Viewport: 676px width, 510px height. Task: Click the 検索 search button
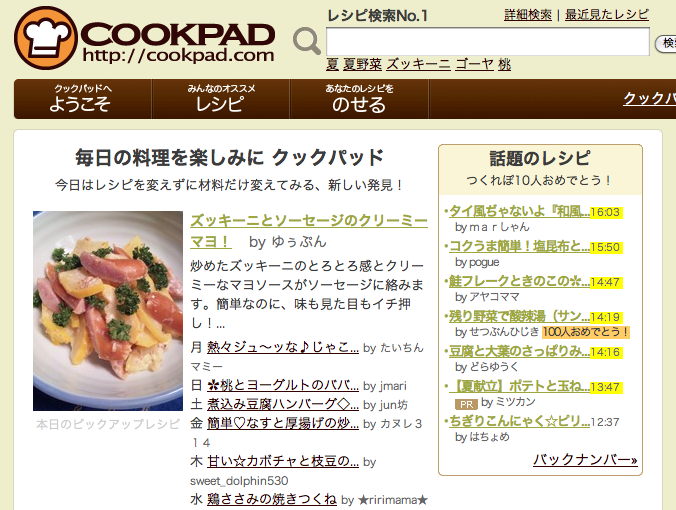(x=666, y=43)
